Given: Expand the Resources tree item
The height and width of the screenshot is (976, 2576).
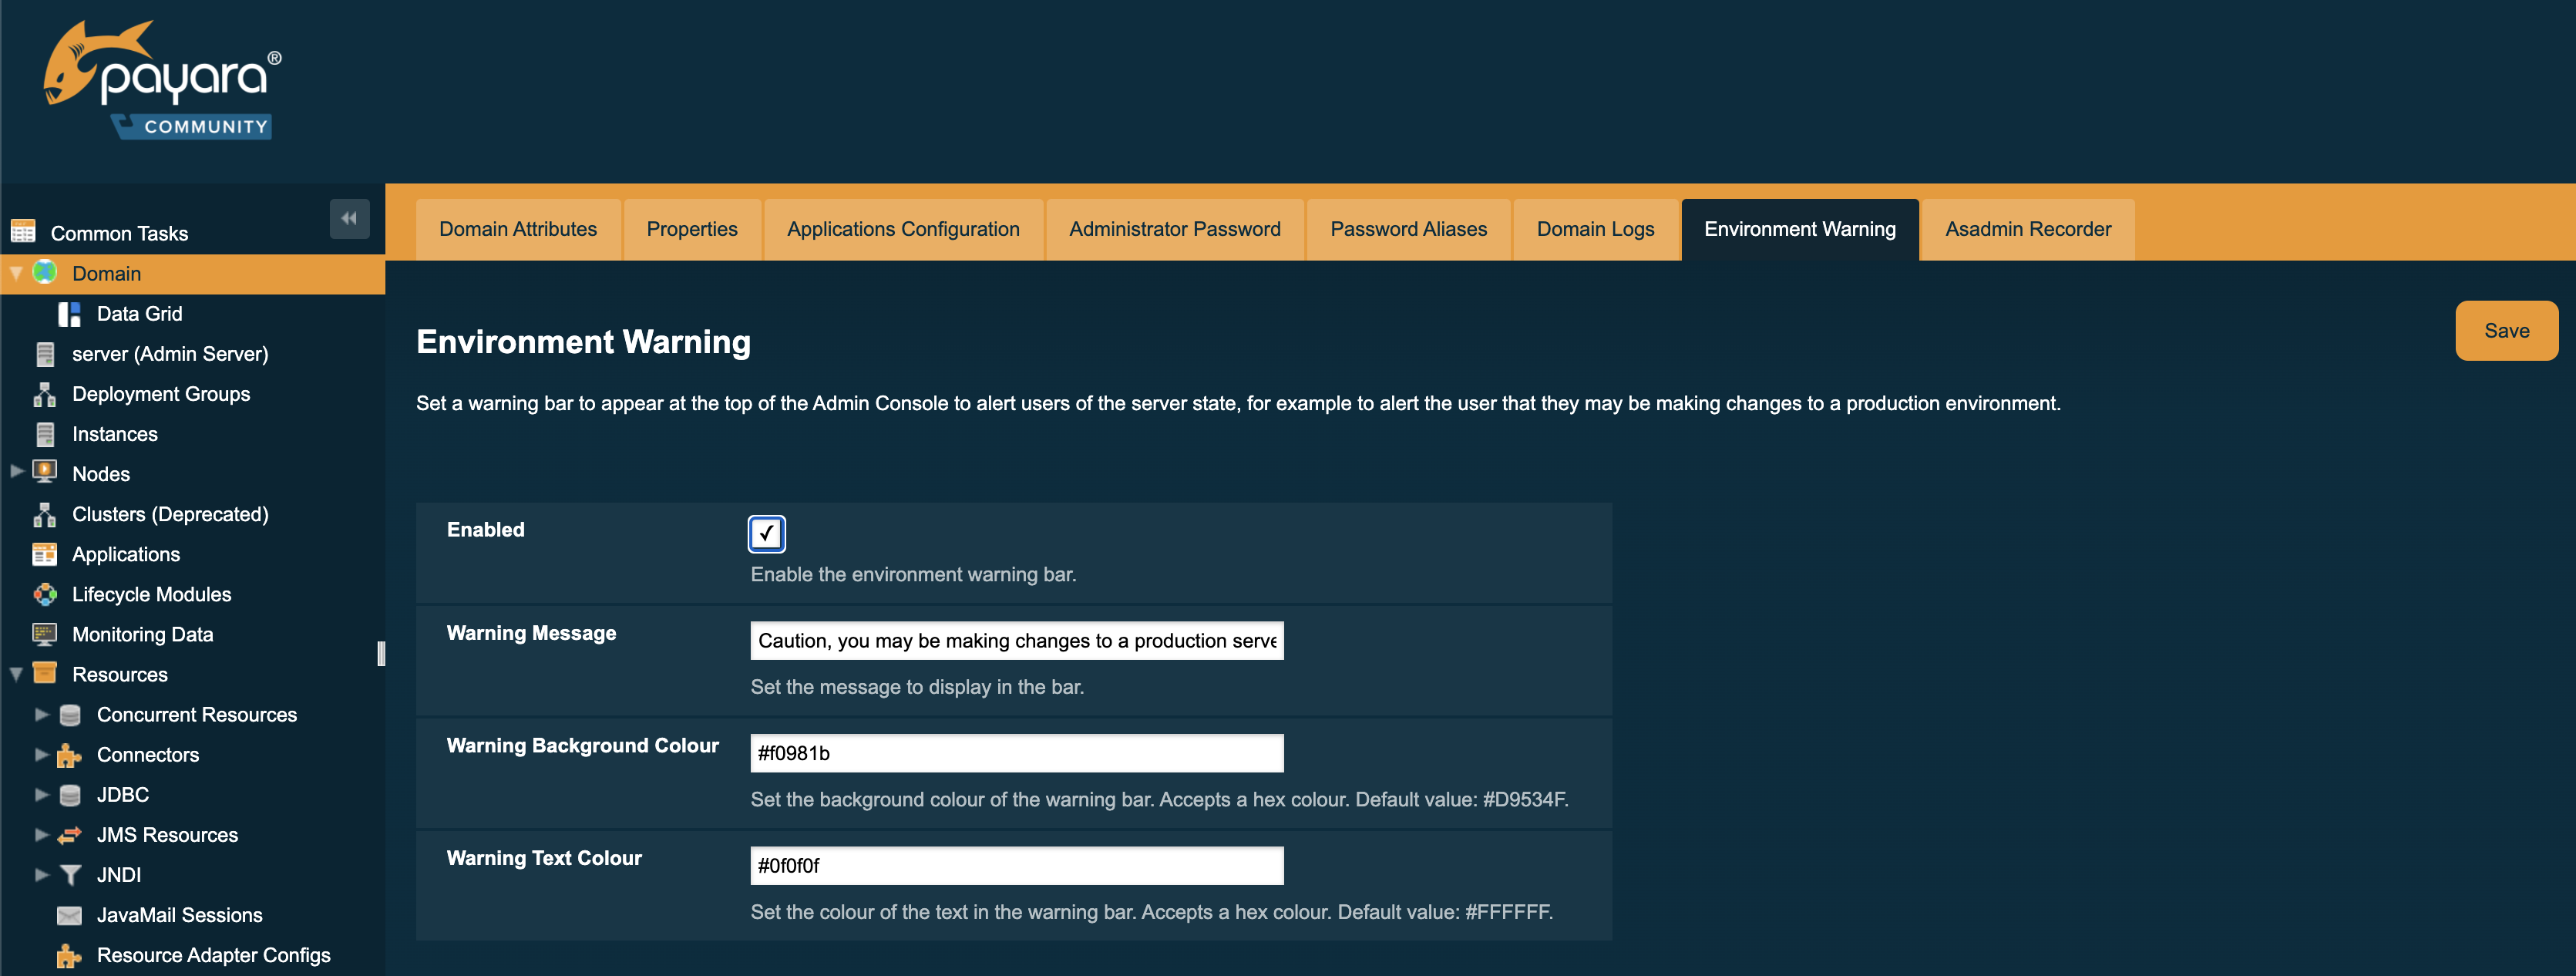Looking at the screenshot, I should (13, 672).
